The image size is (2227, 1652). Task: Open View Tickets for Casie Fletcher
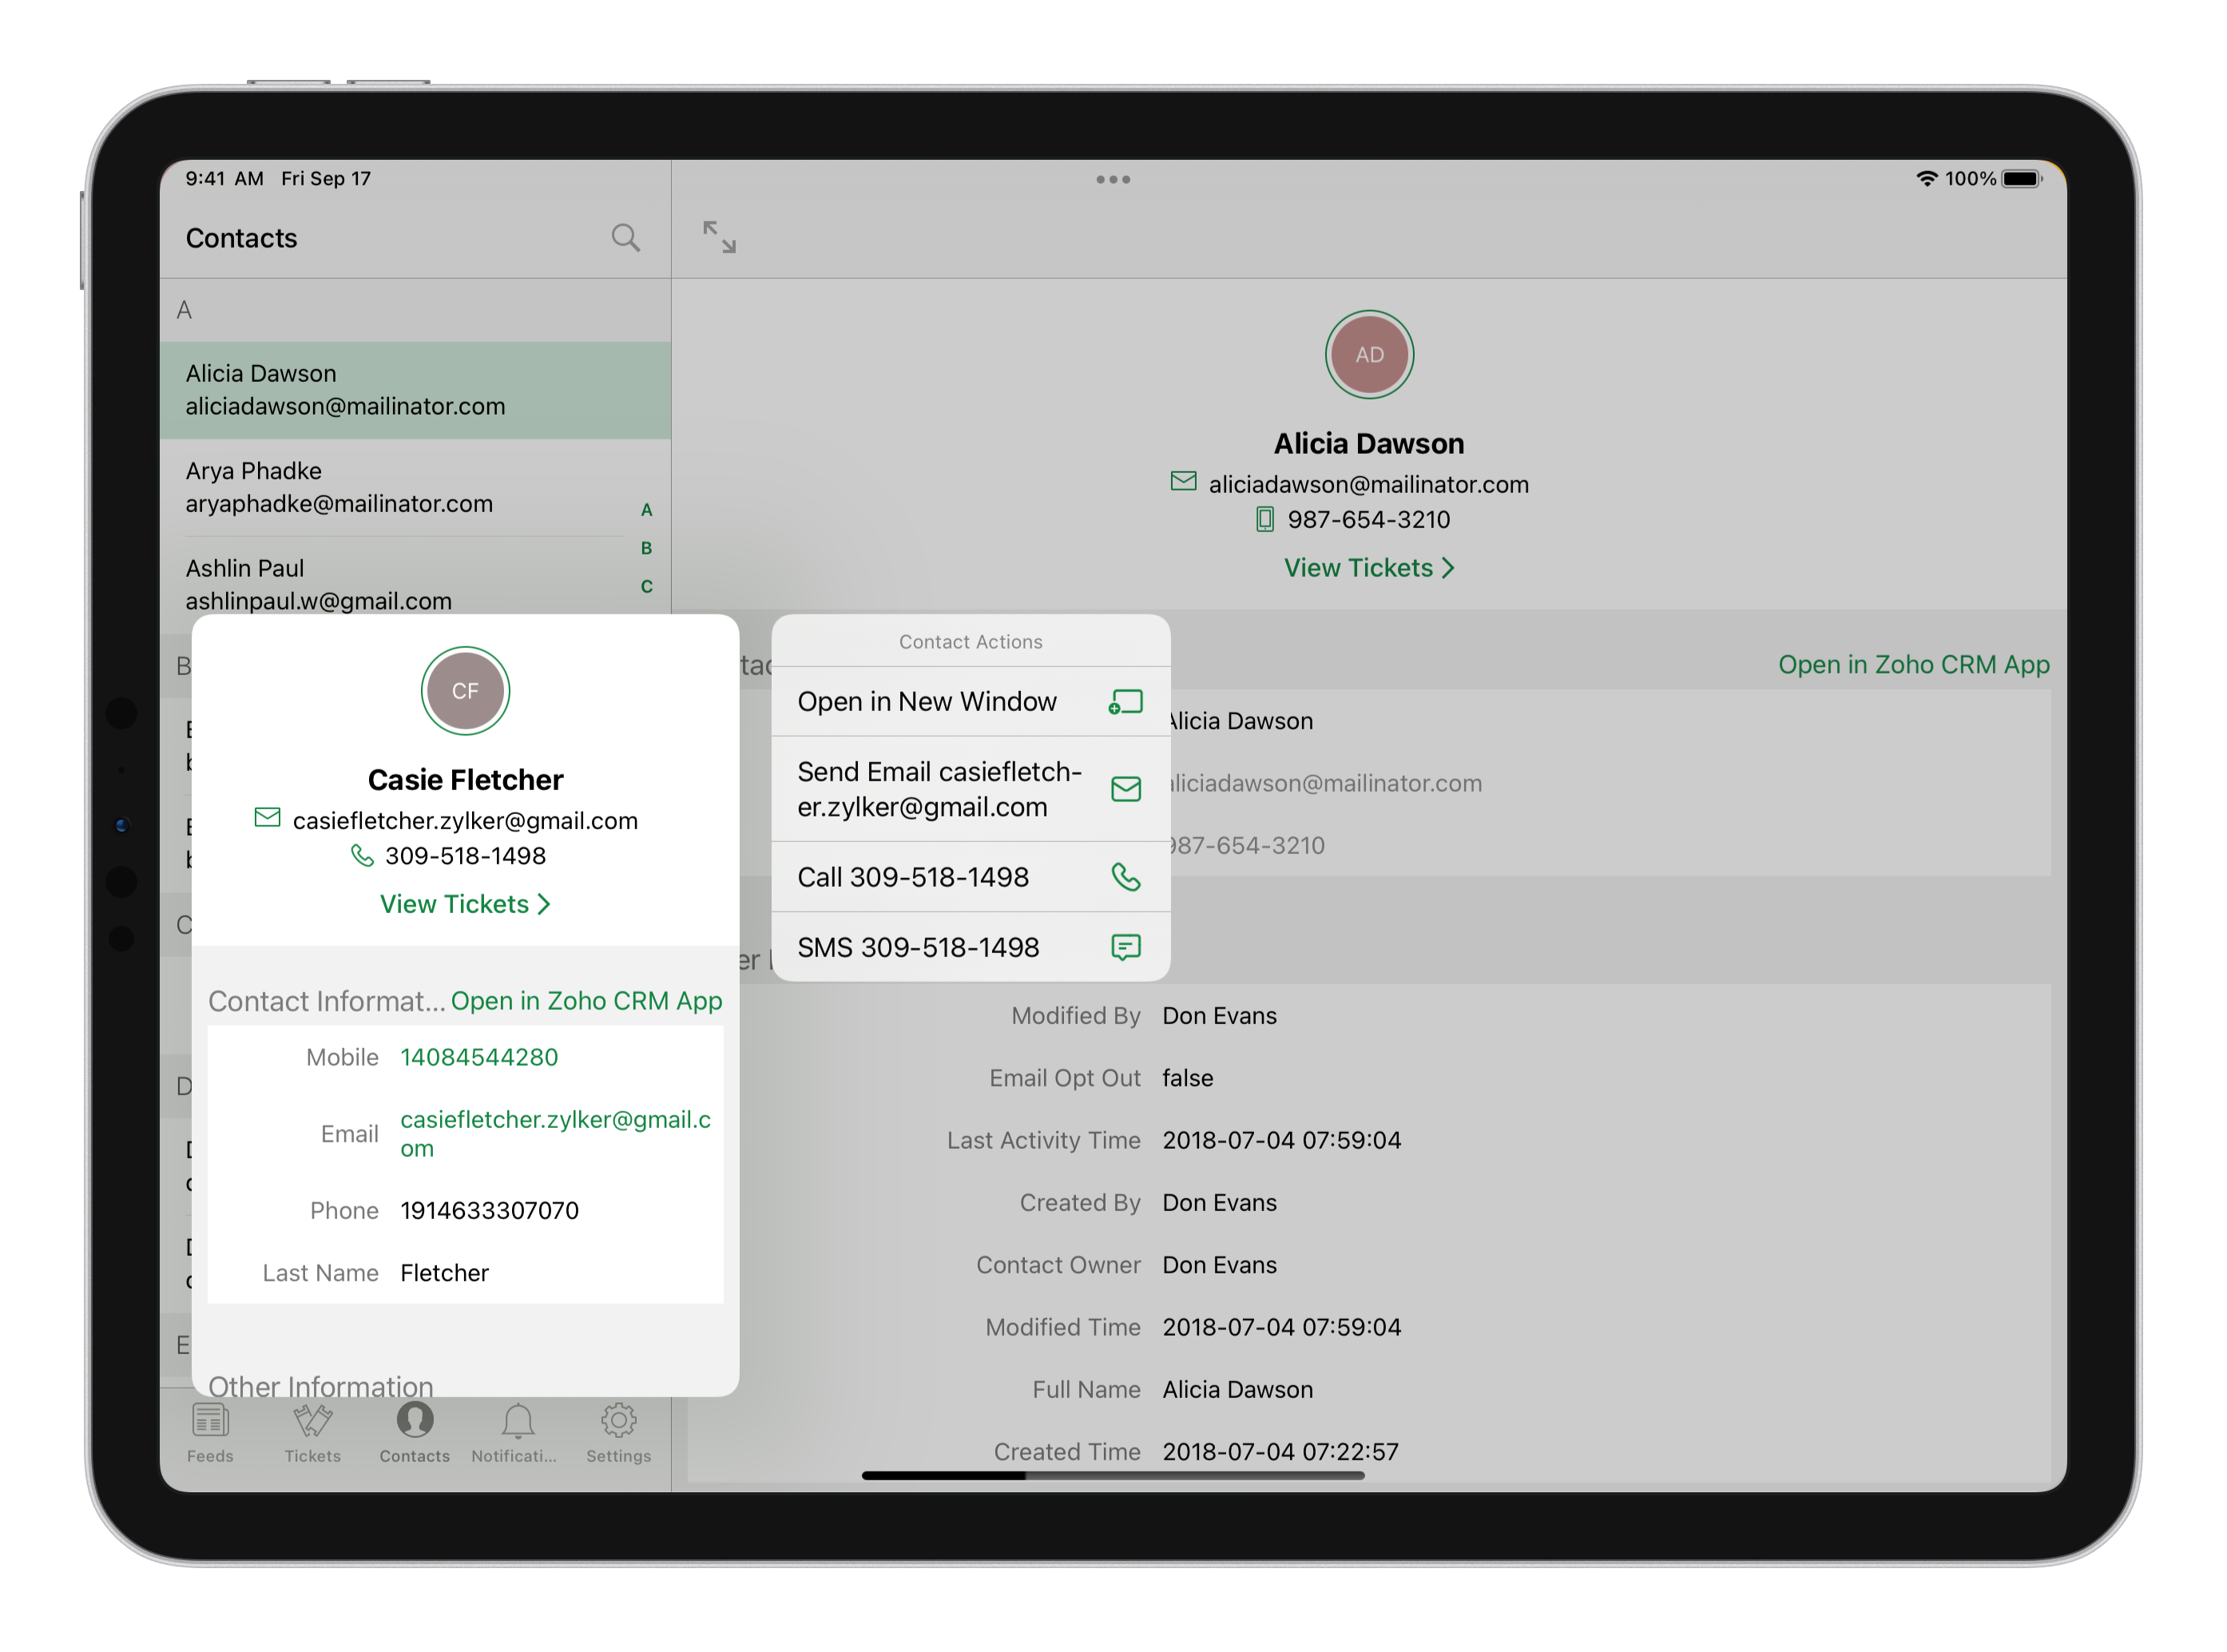pyautogui.click(x=464, y=904)
